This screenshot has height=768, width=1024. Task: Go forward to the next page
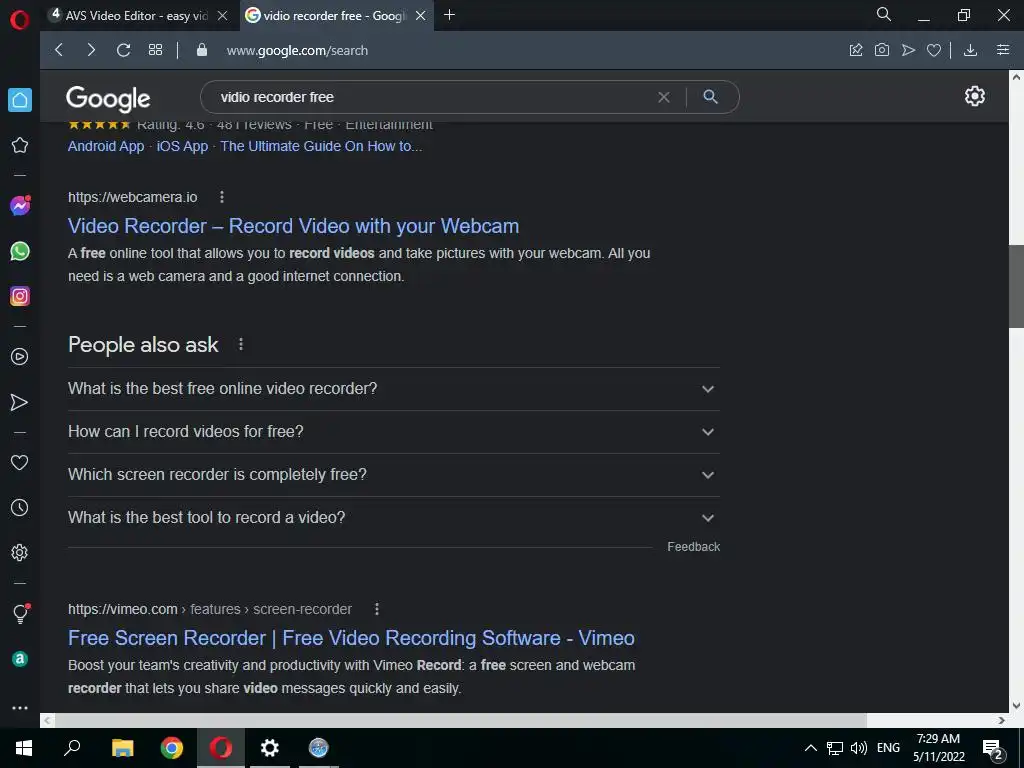click(x=91, y=50)
